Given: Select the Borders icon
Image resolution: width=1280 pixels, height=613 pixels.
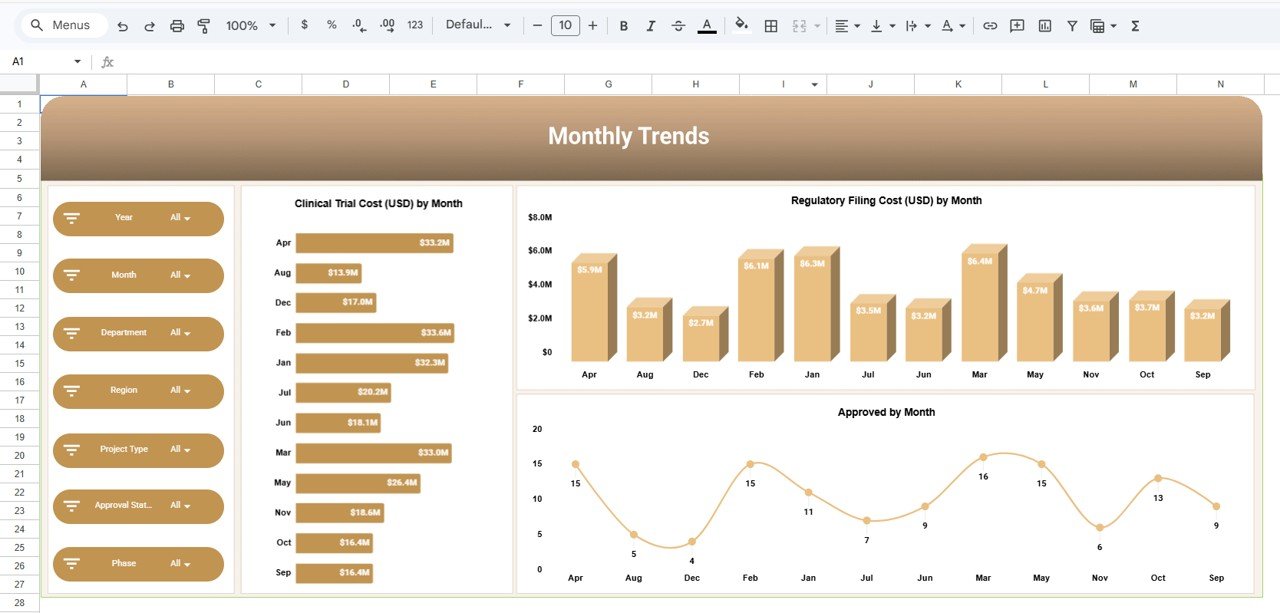Looking at the screenshot, I should click(x=771, y=25).
